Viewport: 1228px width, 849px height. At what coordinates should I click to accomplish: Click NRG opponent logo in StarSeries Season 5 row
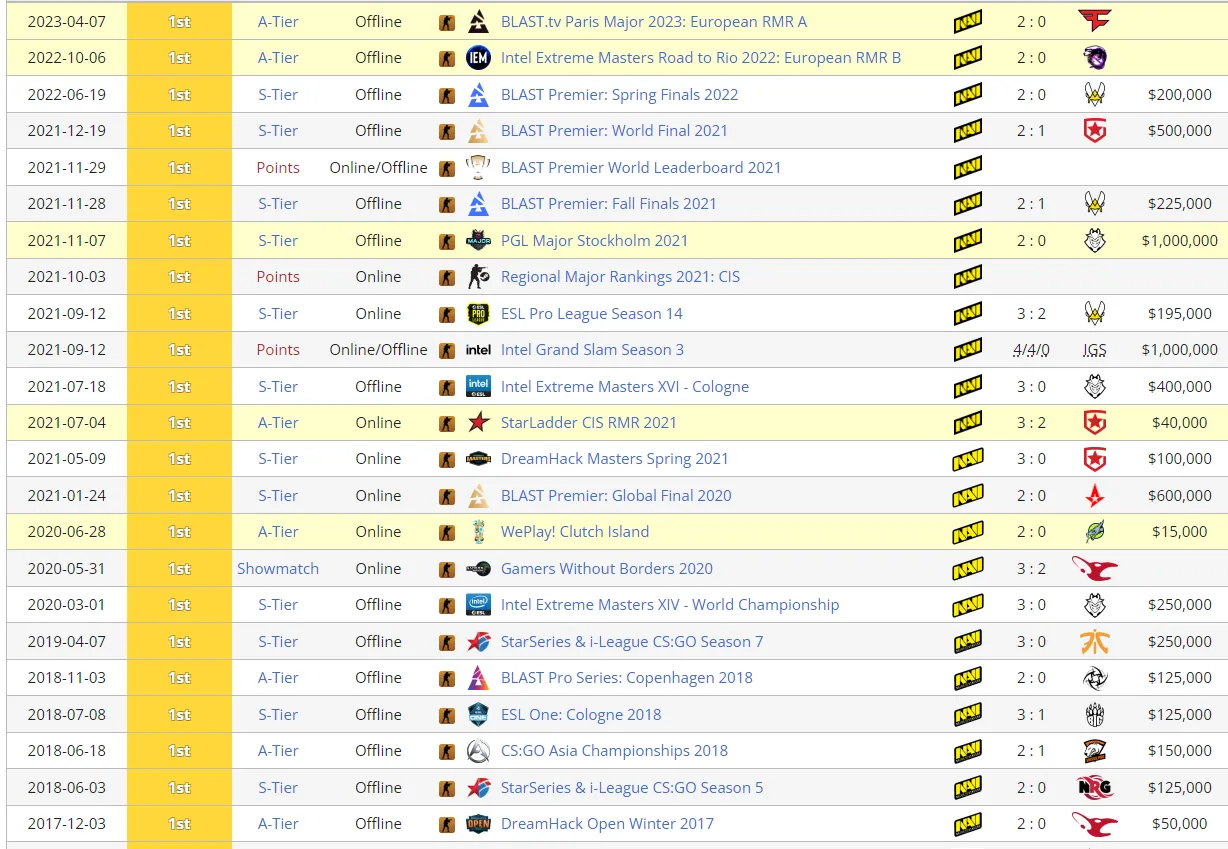click(1095, 787)
